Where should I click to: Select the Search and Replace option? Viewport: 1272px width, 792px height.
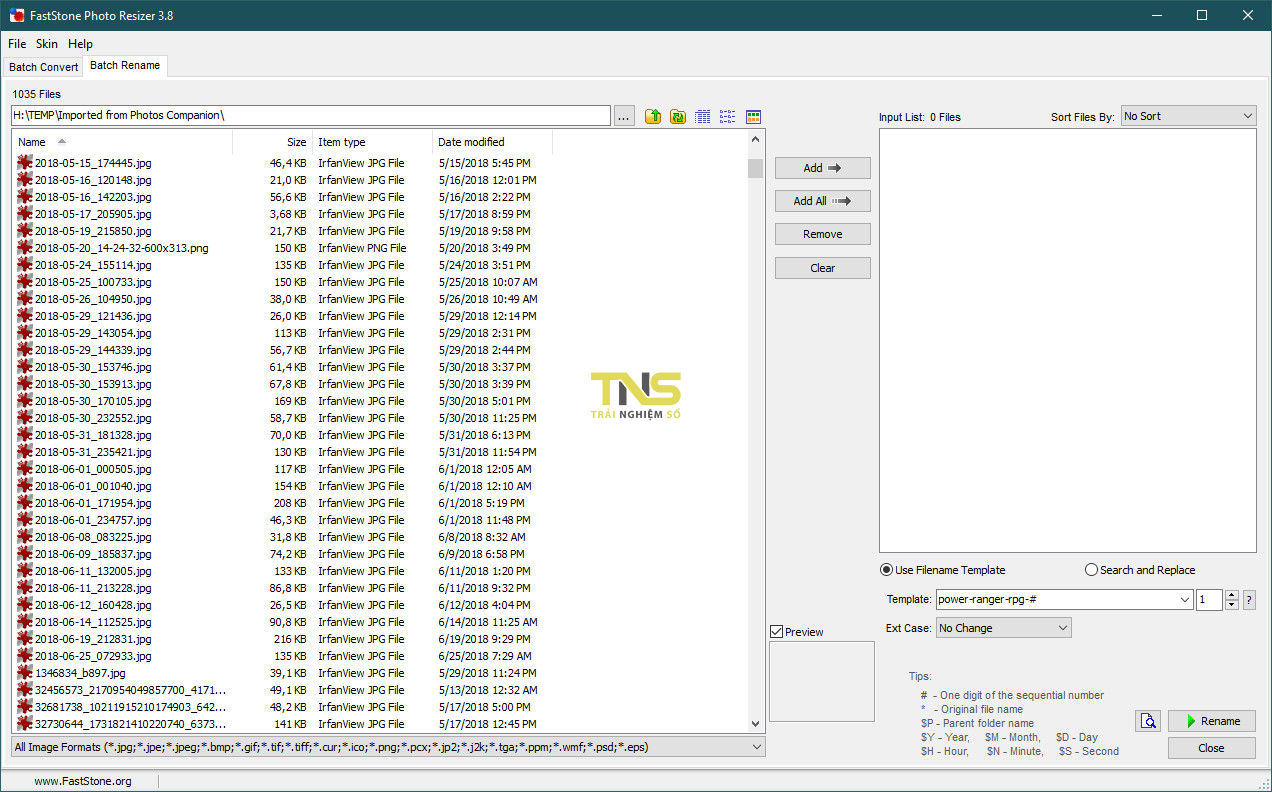point(1091,569)
